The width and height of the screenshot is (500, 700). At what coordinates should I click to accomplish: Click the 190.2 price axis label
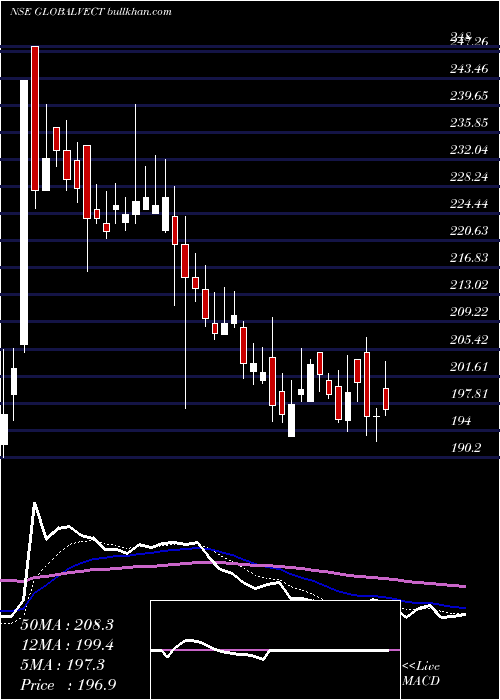click(466, 448)
